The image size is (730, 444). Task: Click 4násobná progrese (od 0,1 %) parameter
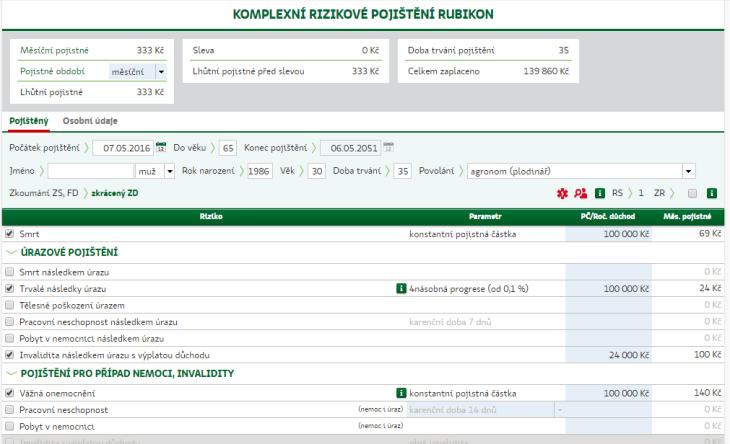468,289
